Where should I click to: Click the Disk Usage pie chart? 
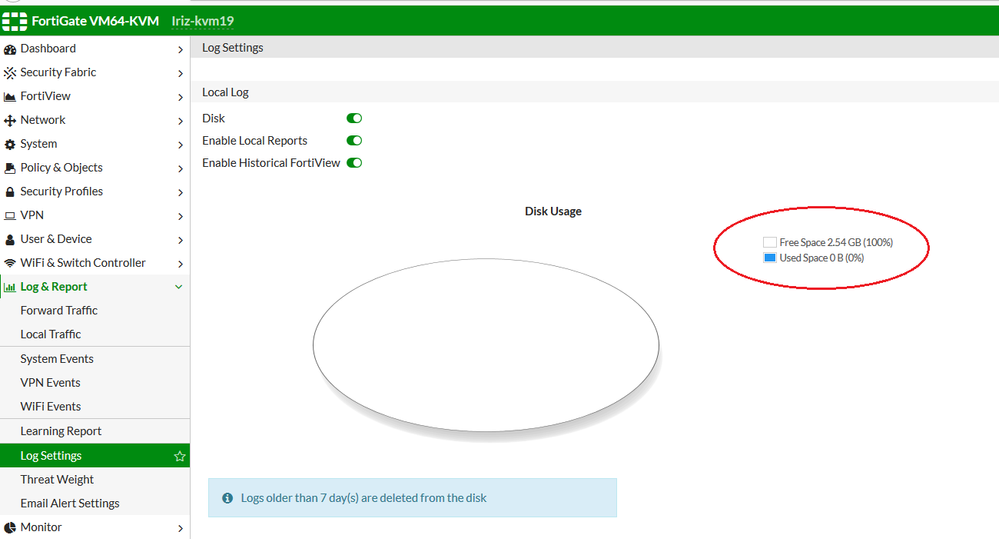point(486,345)
